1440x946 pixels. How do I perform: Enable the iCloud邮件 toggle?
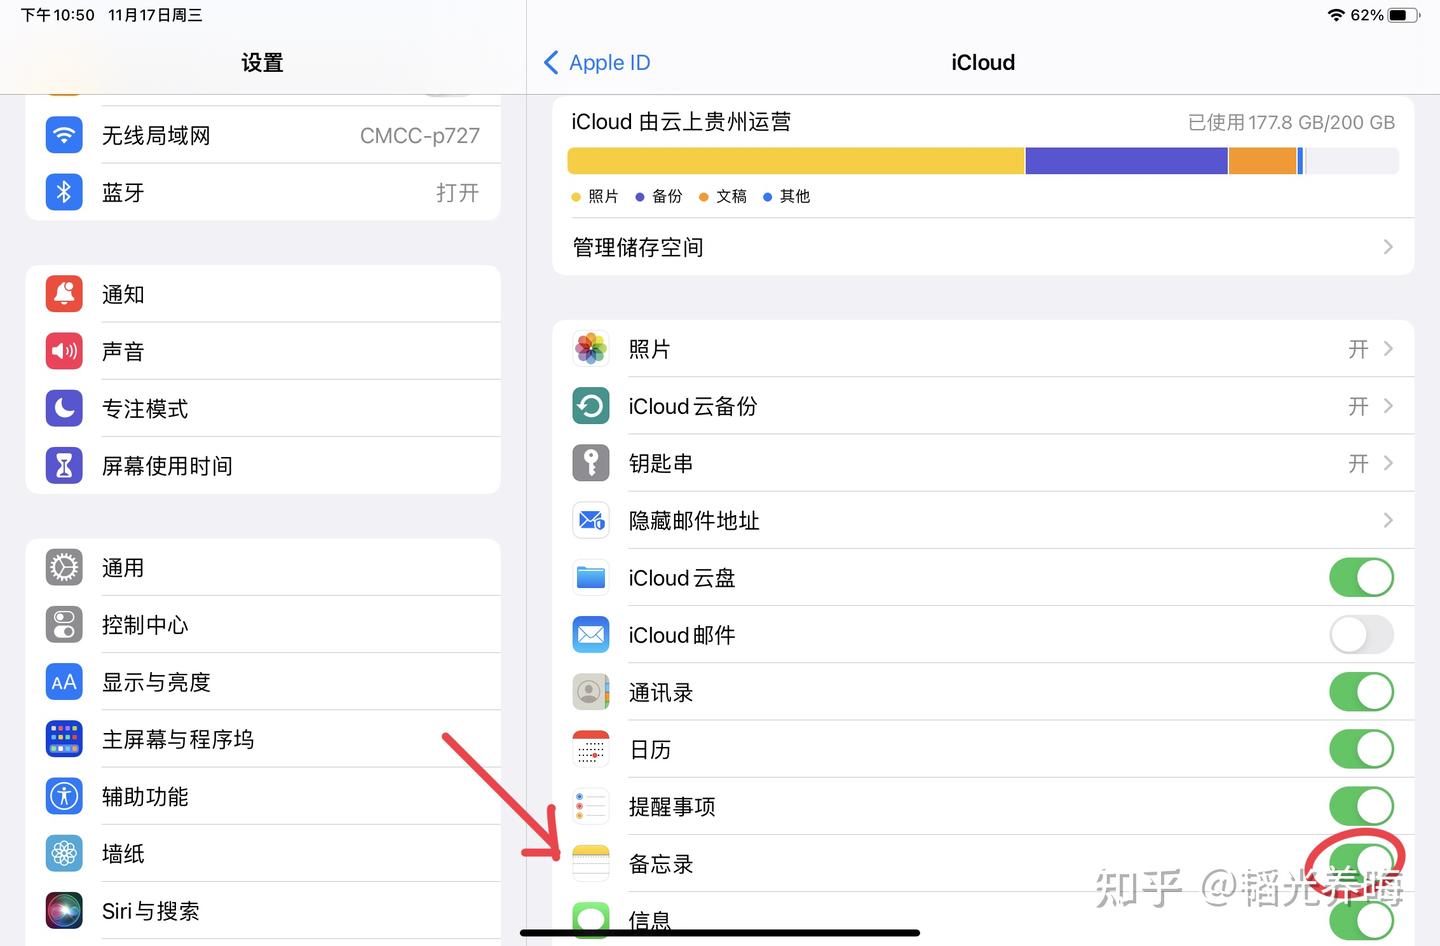click(1361, 634)
